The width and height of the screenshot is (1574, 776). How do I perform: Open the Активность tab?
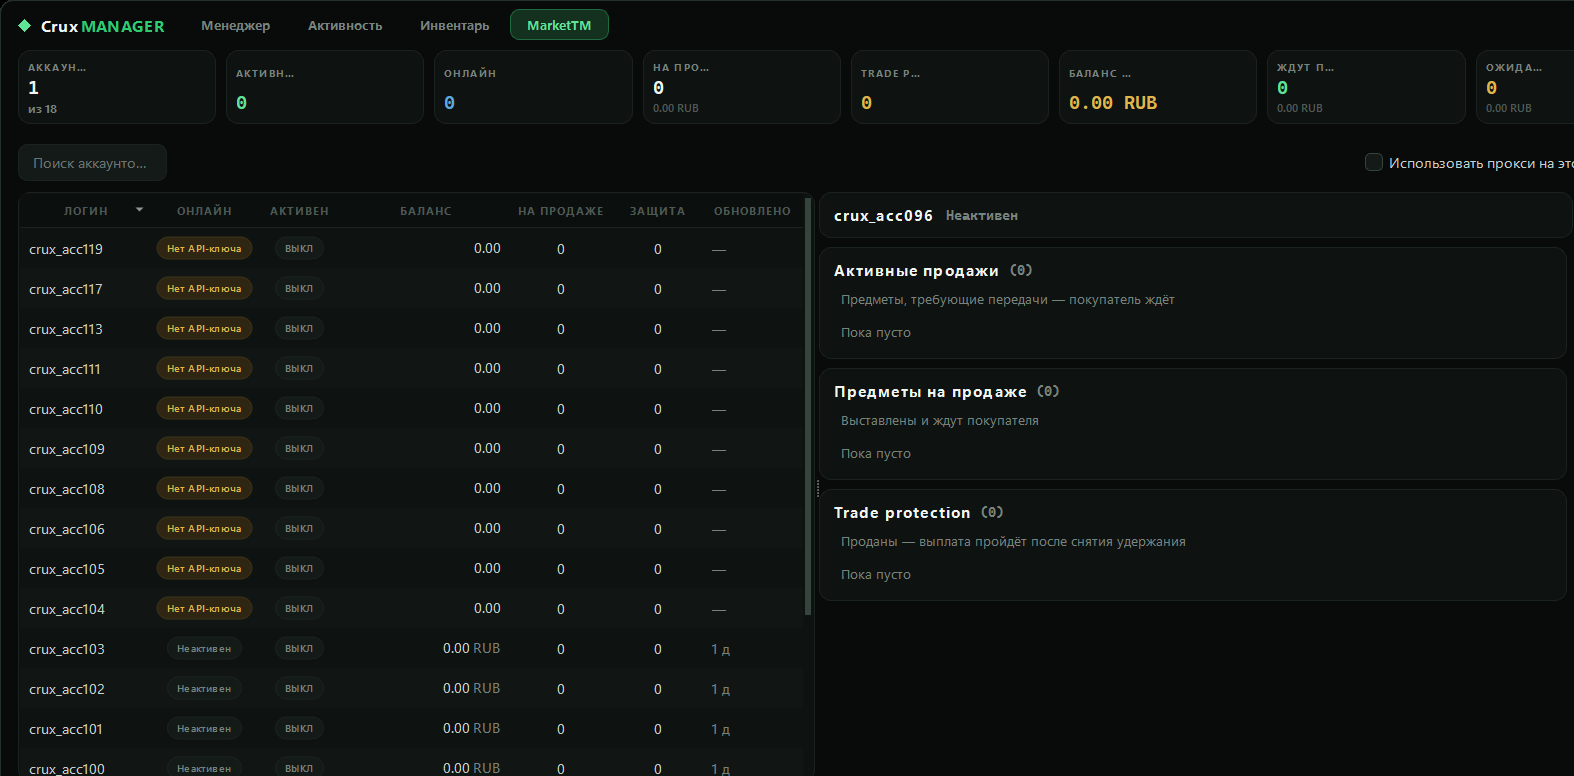point(345,25)
